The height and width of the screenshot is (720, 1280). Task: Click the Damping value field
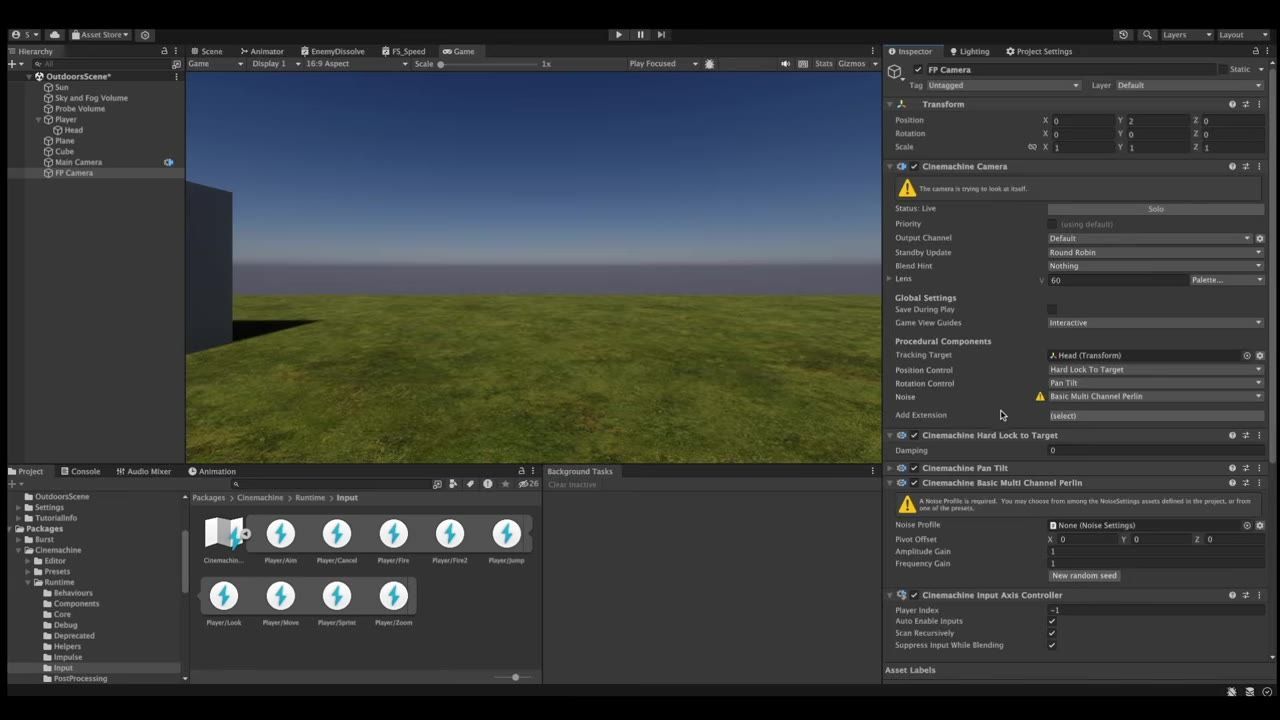(x=1155, y=451)
